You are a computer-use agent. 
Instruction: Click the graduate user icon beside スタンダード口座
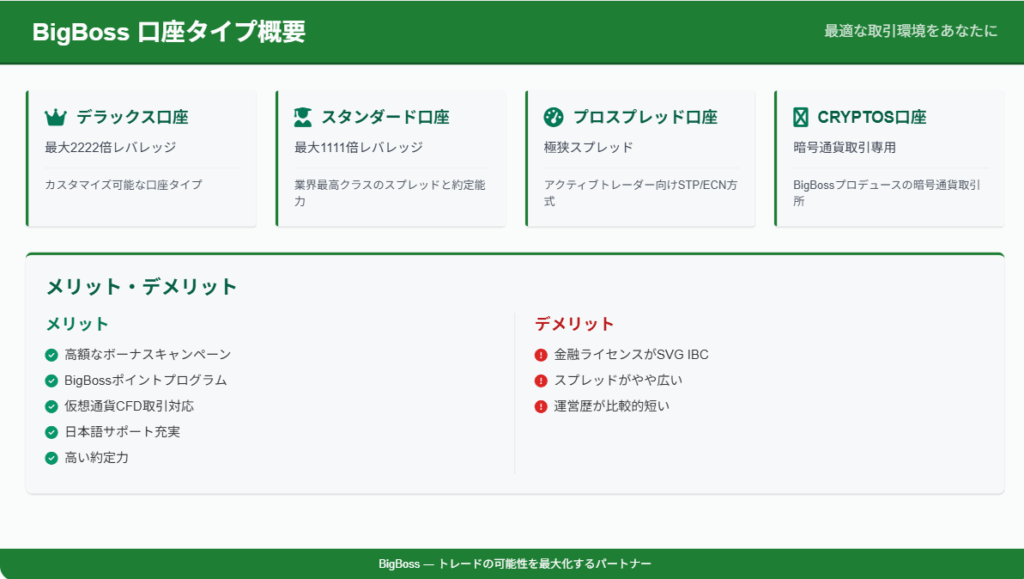point(303,118)
